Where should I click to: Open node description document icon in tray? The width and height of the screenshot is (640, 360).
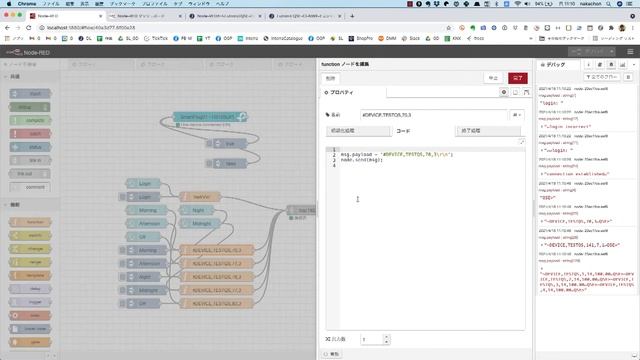pos(515,92)
